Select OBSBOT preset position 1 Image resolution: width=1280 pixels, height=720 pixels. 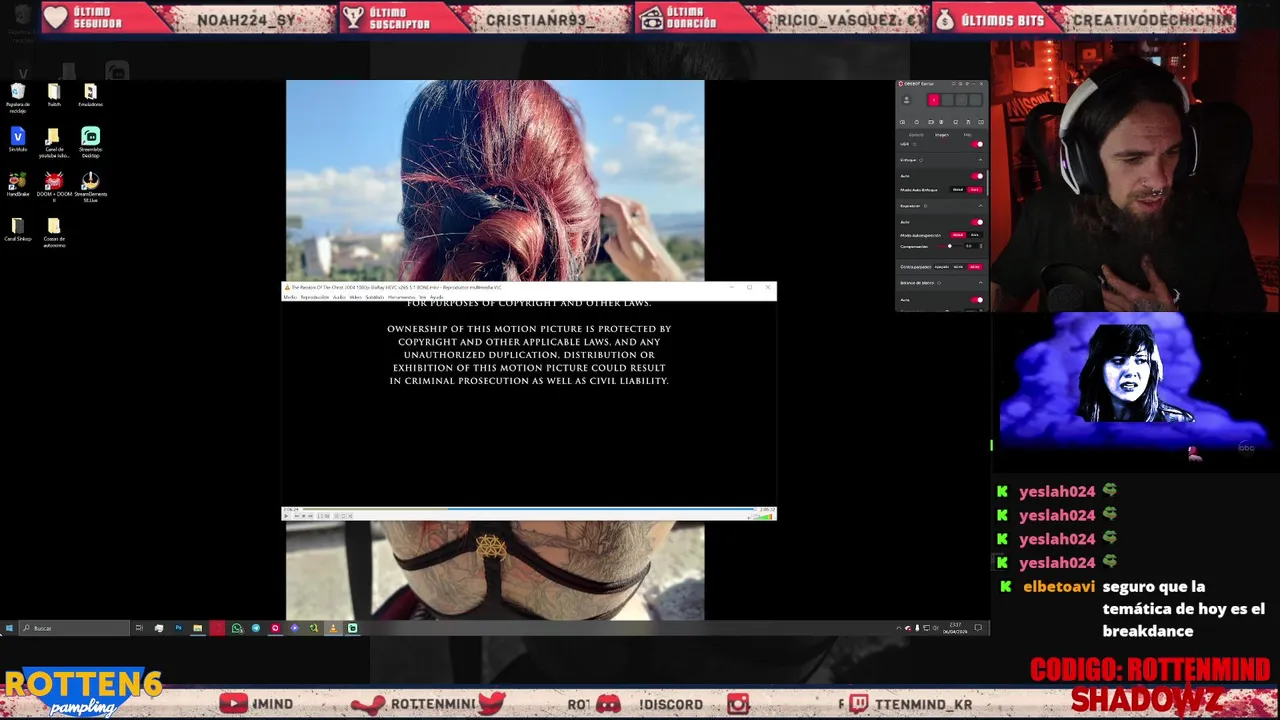(x=934, y=100)
